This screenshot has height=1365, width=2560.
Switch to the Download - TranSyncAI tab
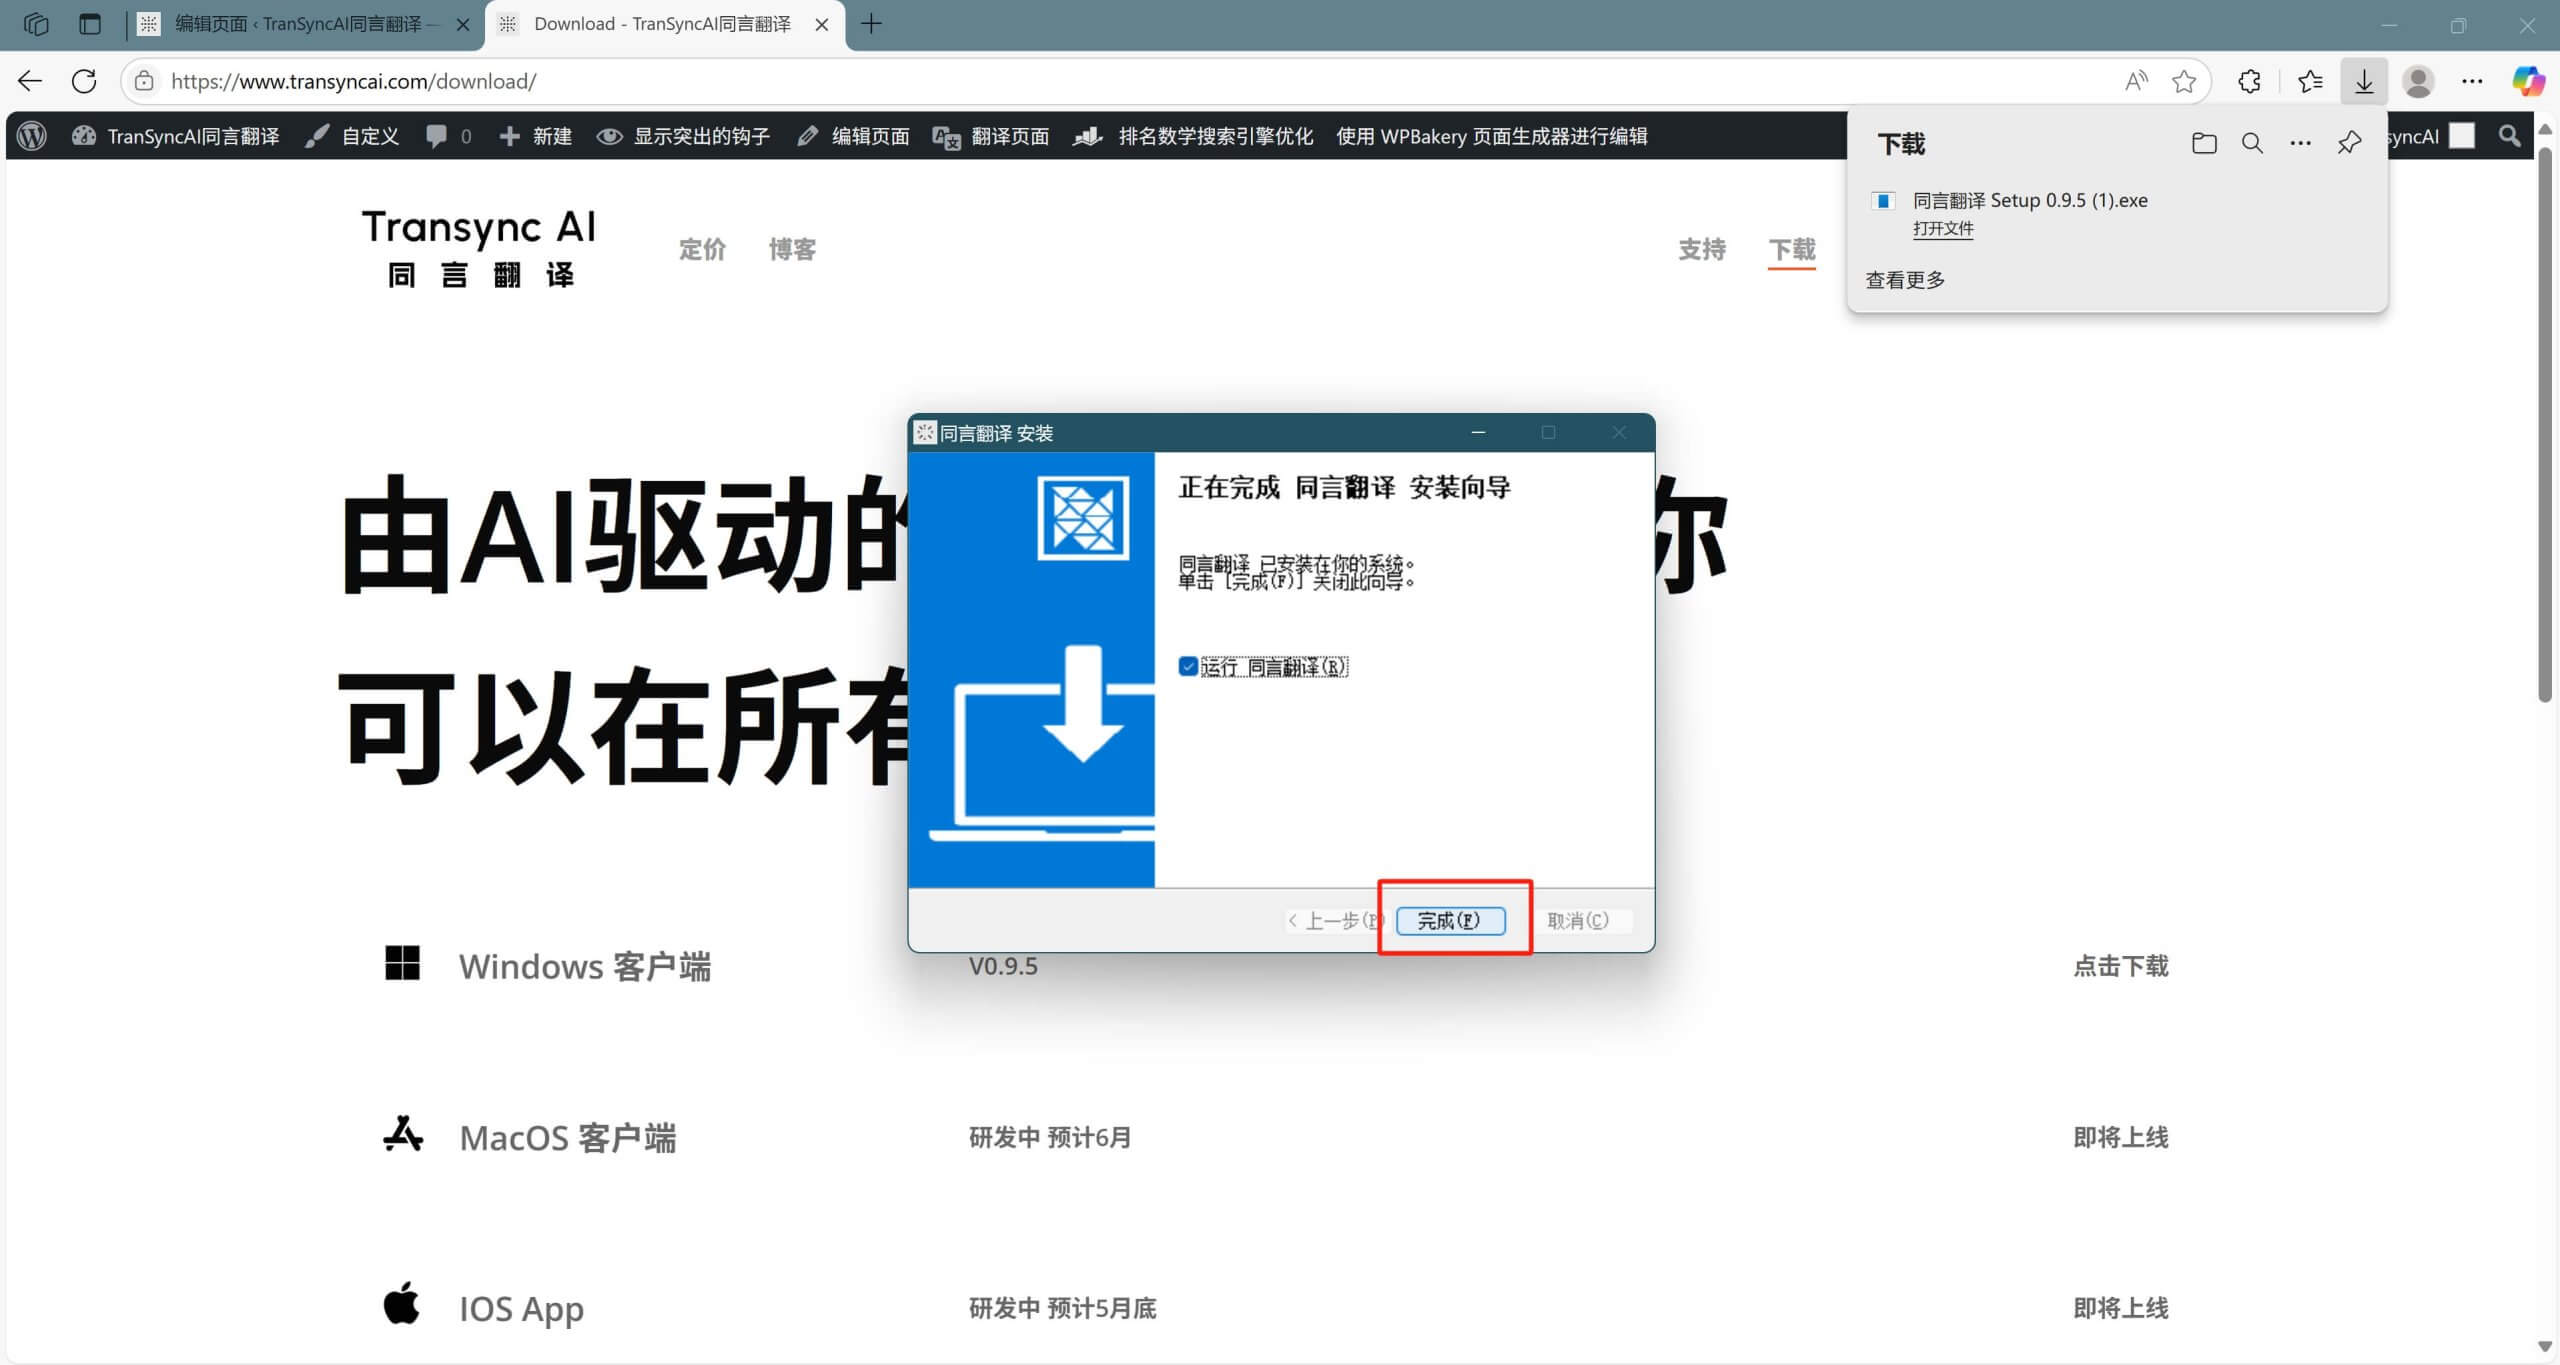click(x=664, y=24)
